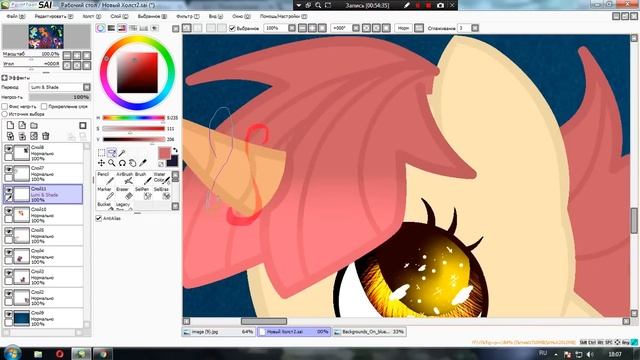
Task: Switch to the image (9).jpg document tab
Action: [218, 332]
